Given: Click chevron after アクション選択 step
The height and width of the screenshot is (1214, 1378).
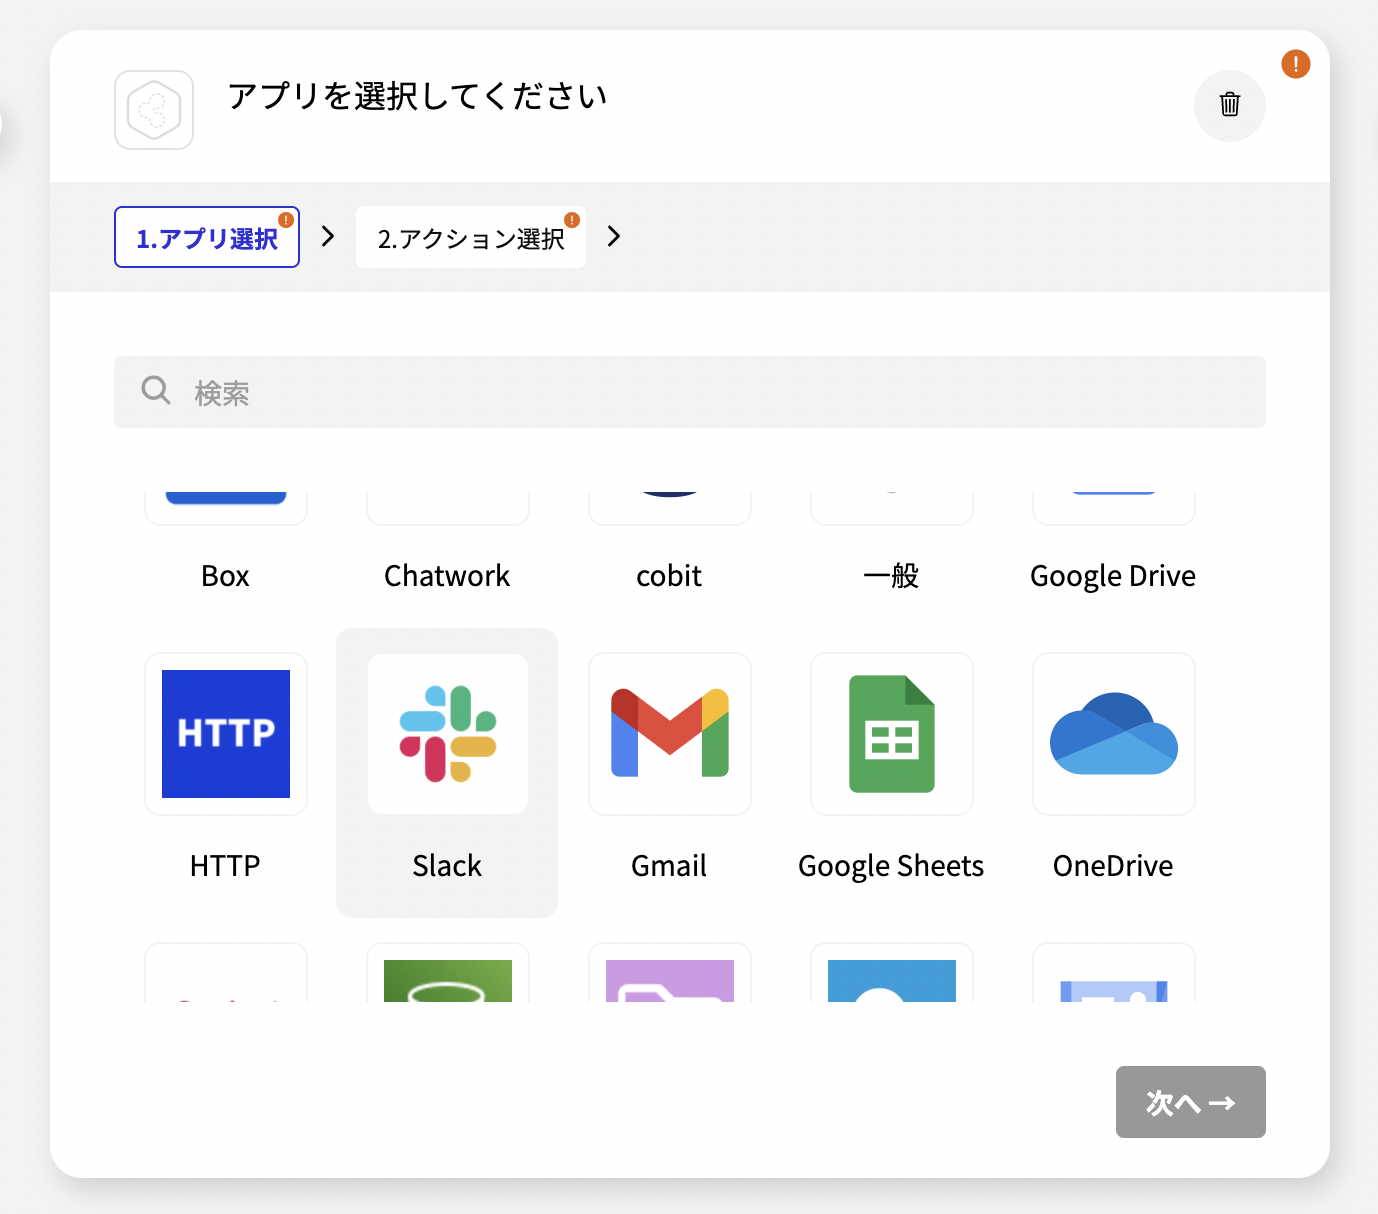Looking at the screenshot, I should [614, 236].
